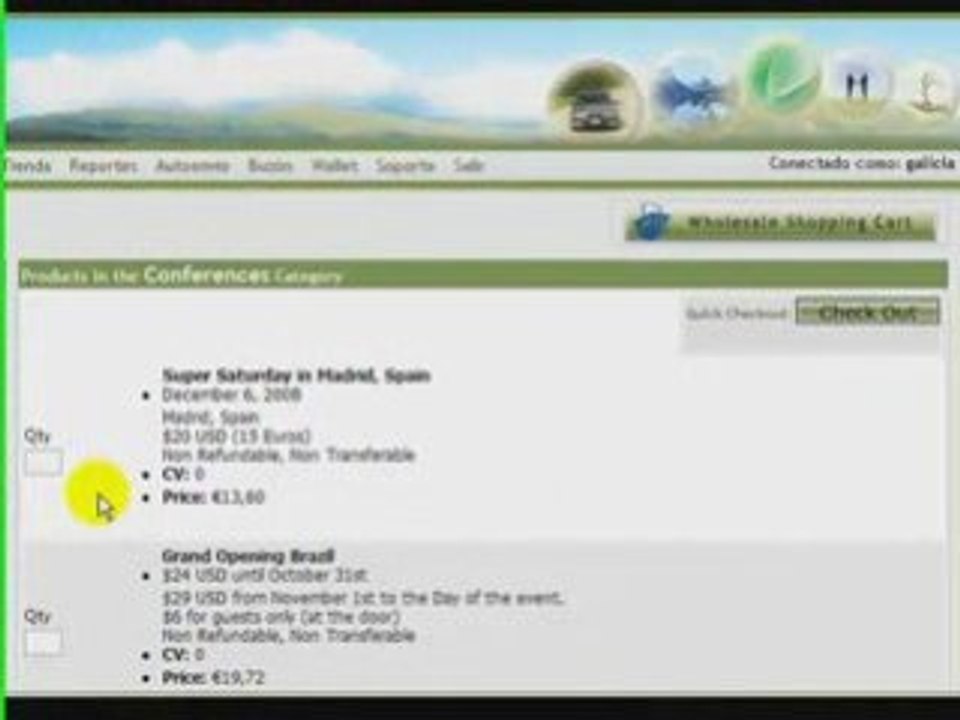Click the Check Out button
Screen dimensions: 960x720
(868, 313)
